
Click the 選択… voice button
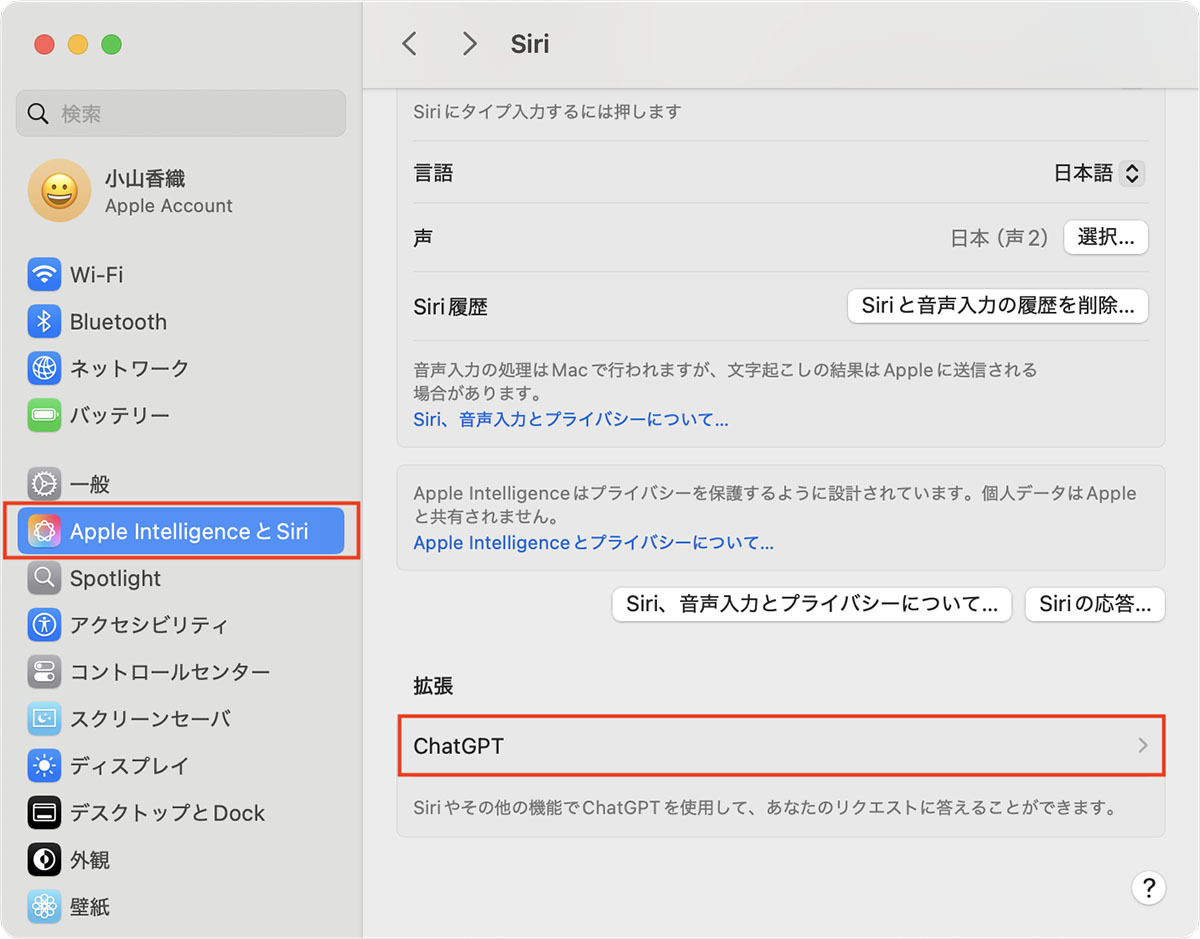click(x=1106, y=238)
